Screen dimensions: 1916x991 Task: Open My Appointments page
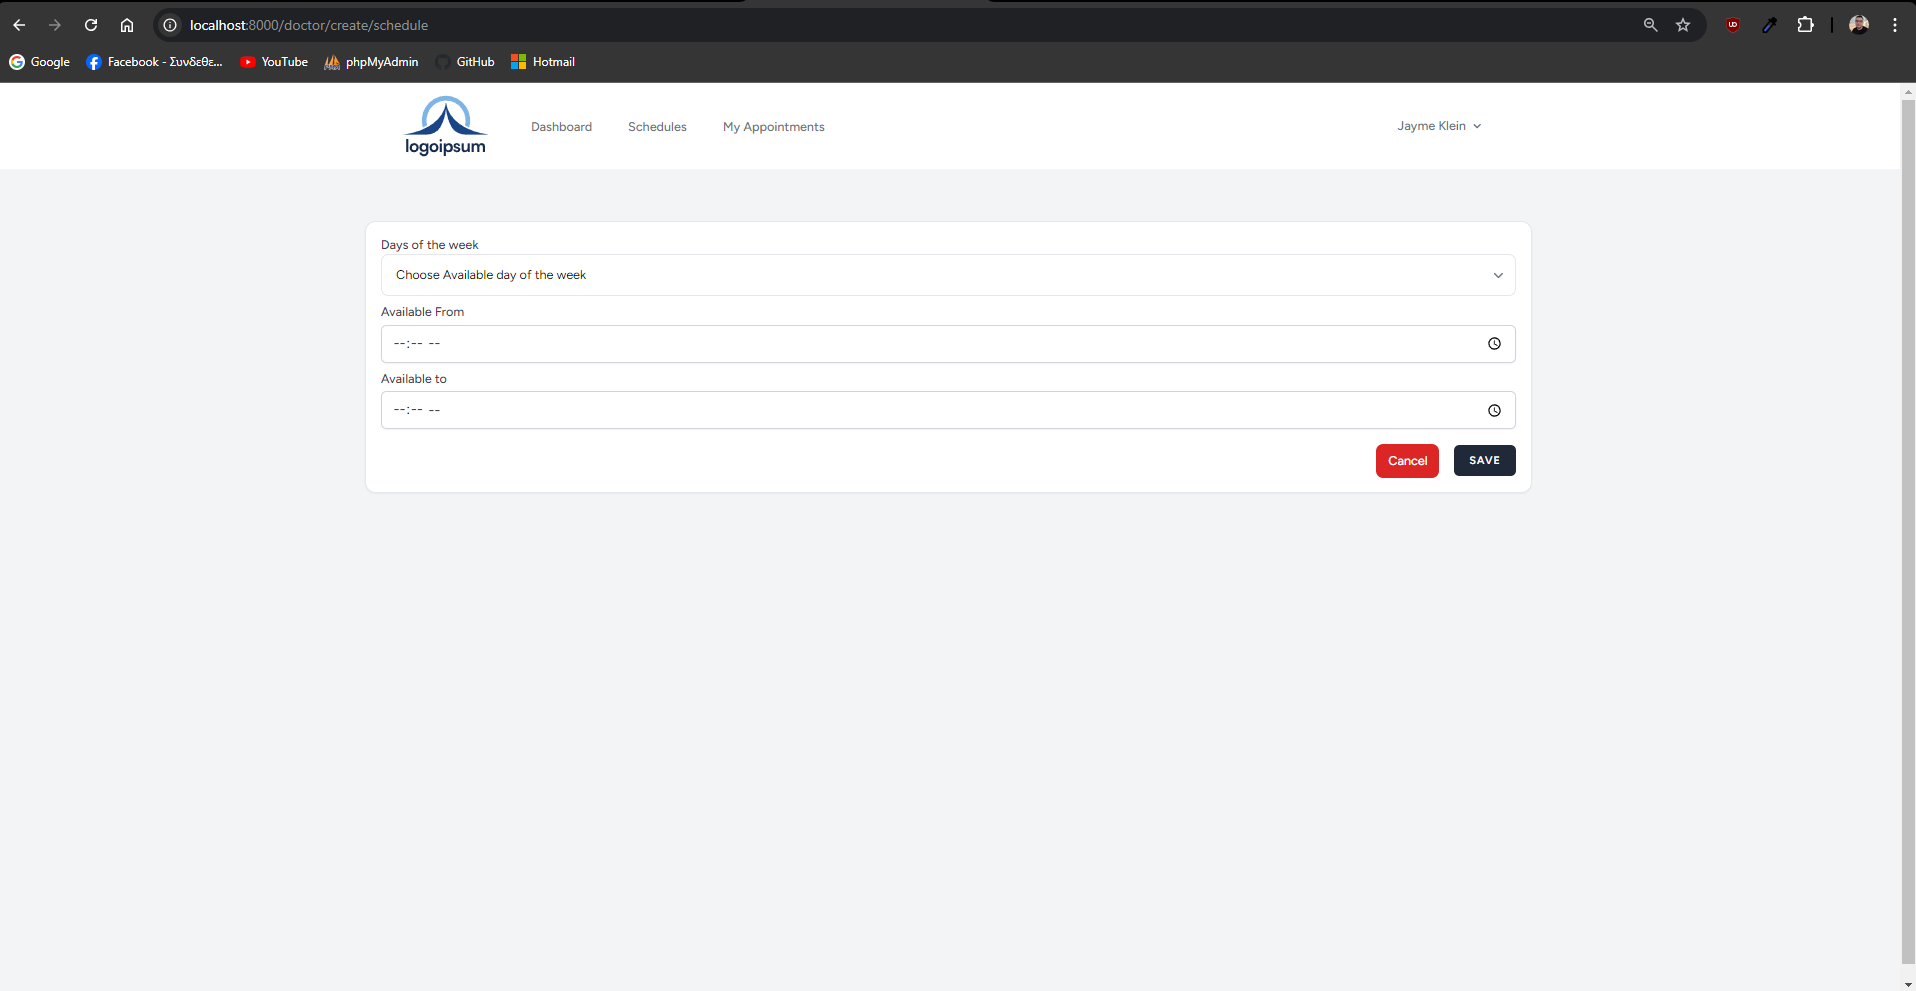pos(774,127)
